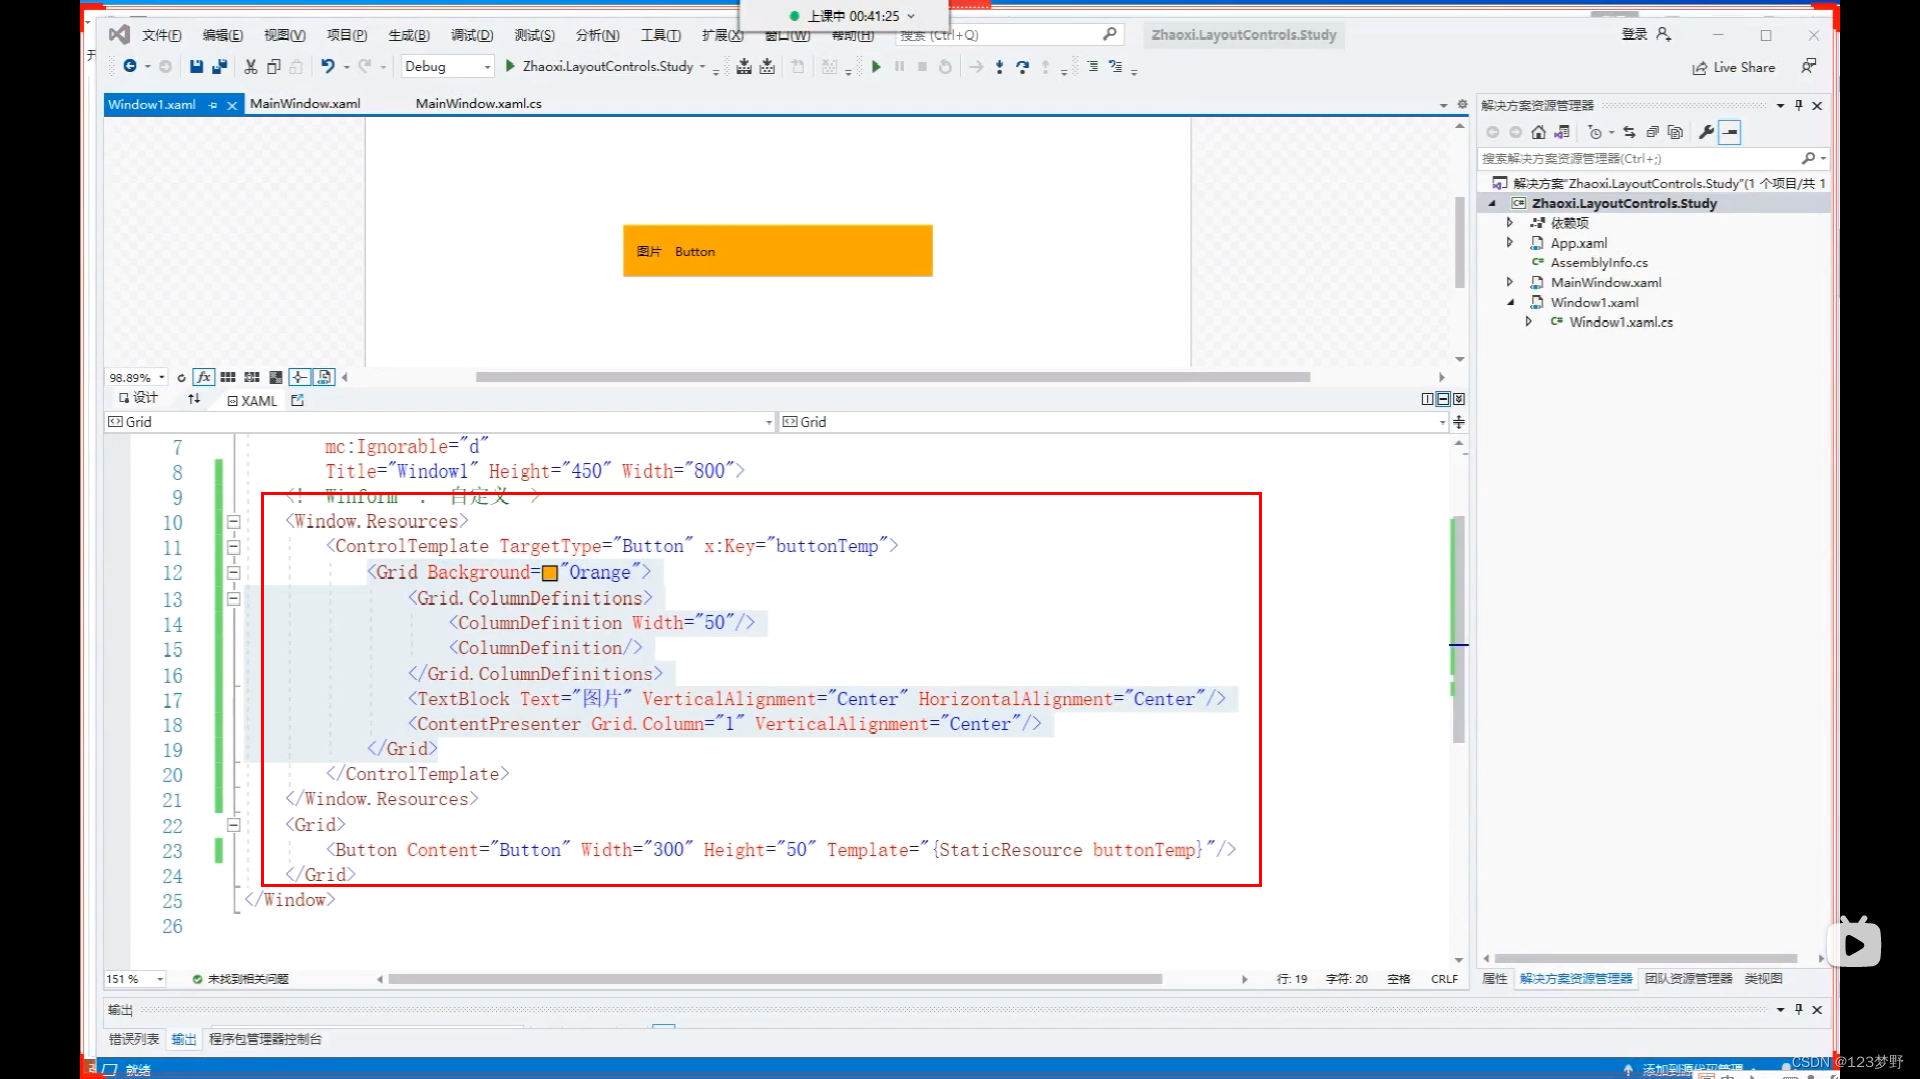Screen dimensions: 1920x1079
Task: Toggle the fx effects button in designer
Action: pos(204,377)
